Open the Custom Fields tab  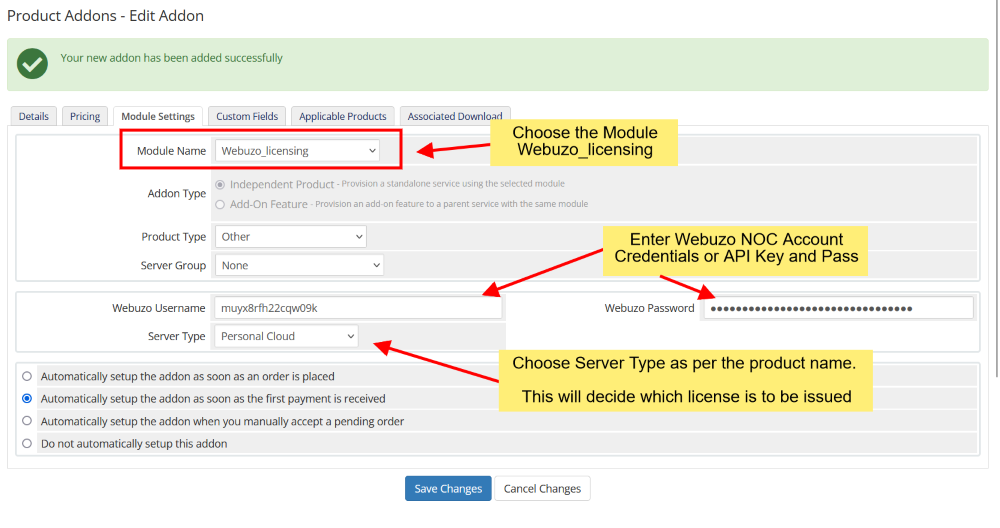[247, 116]
